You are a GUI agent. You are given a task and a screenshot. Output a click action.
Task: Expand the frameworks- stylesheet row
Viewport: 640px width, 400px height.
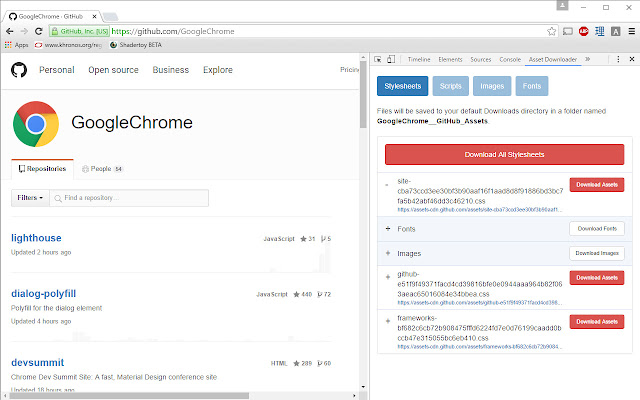tap(388, 321)
